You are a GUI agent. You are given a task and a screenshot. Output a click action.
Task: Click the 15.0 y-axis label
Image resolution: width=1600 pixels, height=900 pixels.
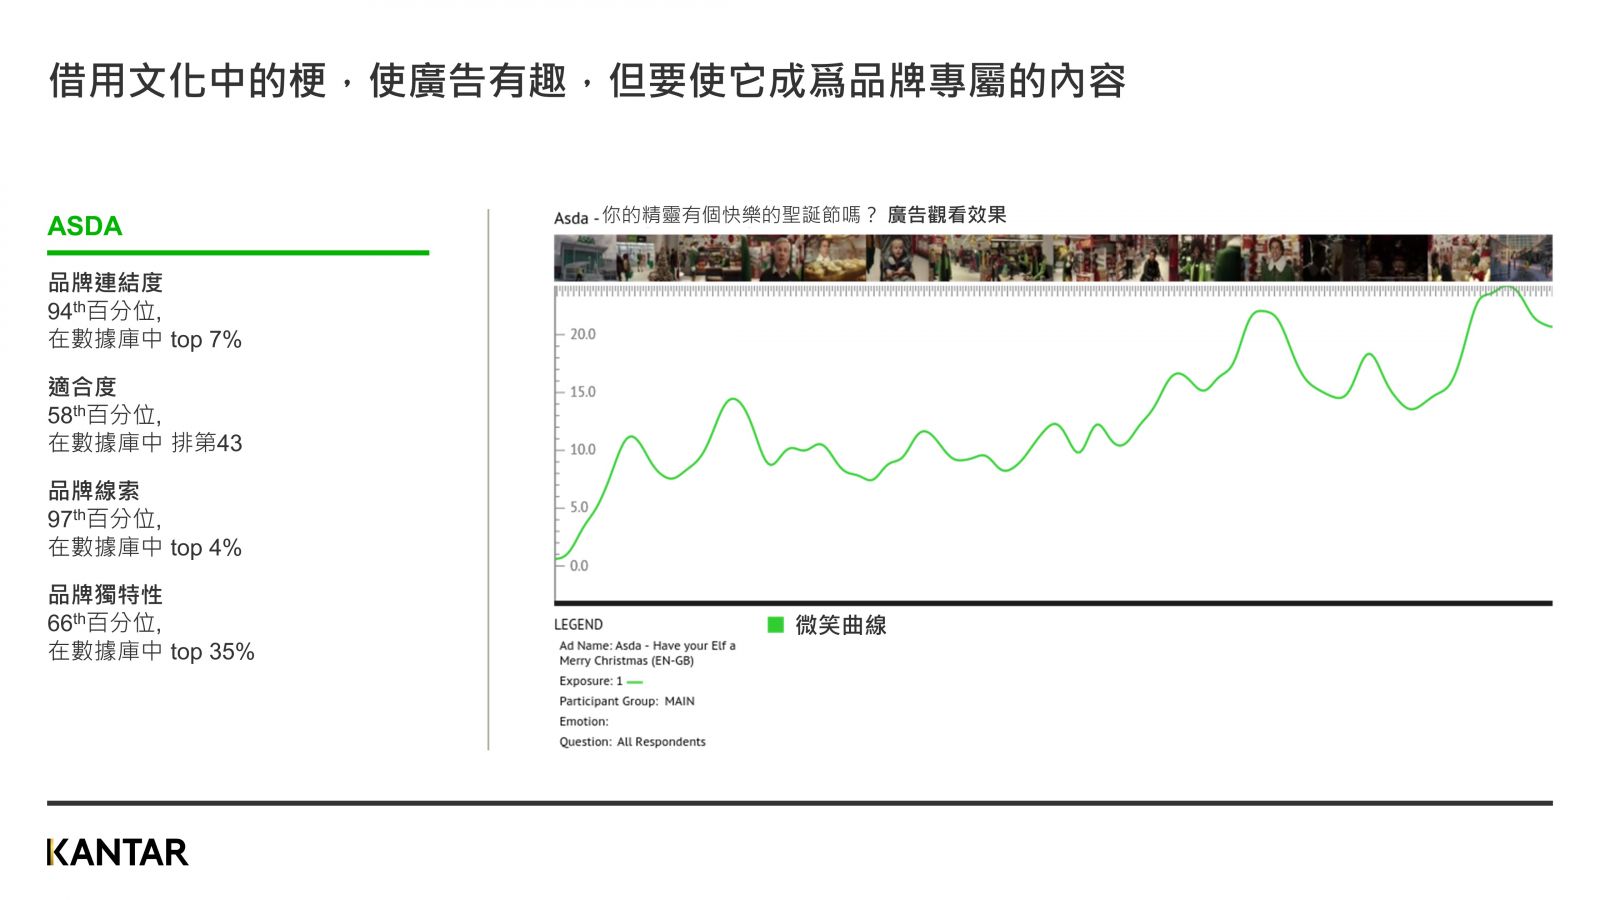point(583,392)
